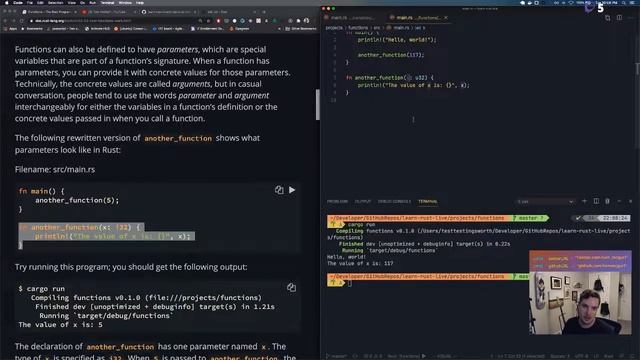Click the 'The value of x is: 117' terminal line
The width and height of the screenshot is (640, 360).
point(360,264)
